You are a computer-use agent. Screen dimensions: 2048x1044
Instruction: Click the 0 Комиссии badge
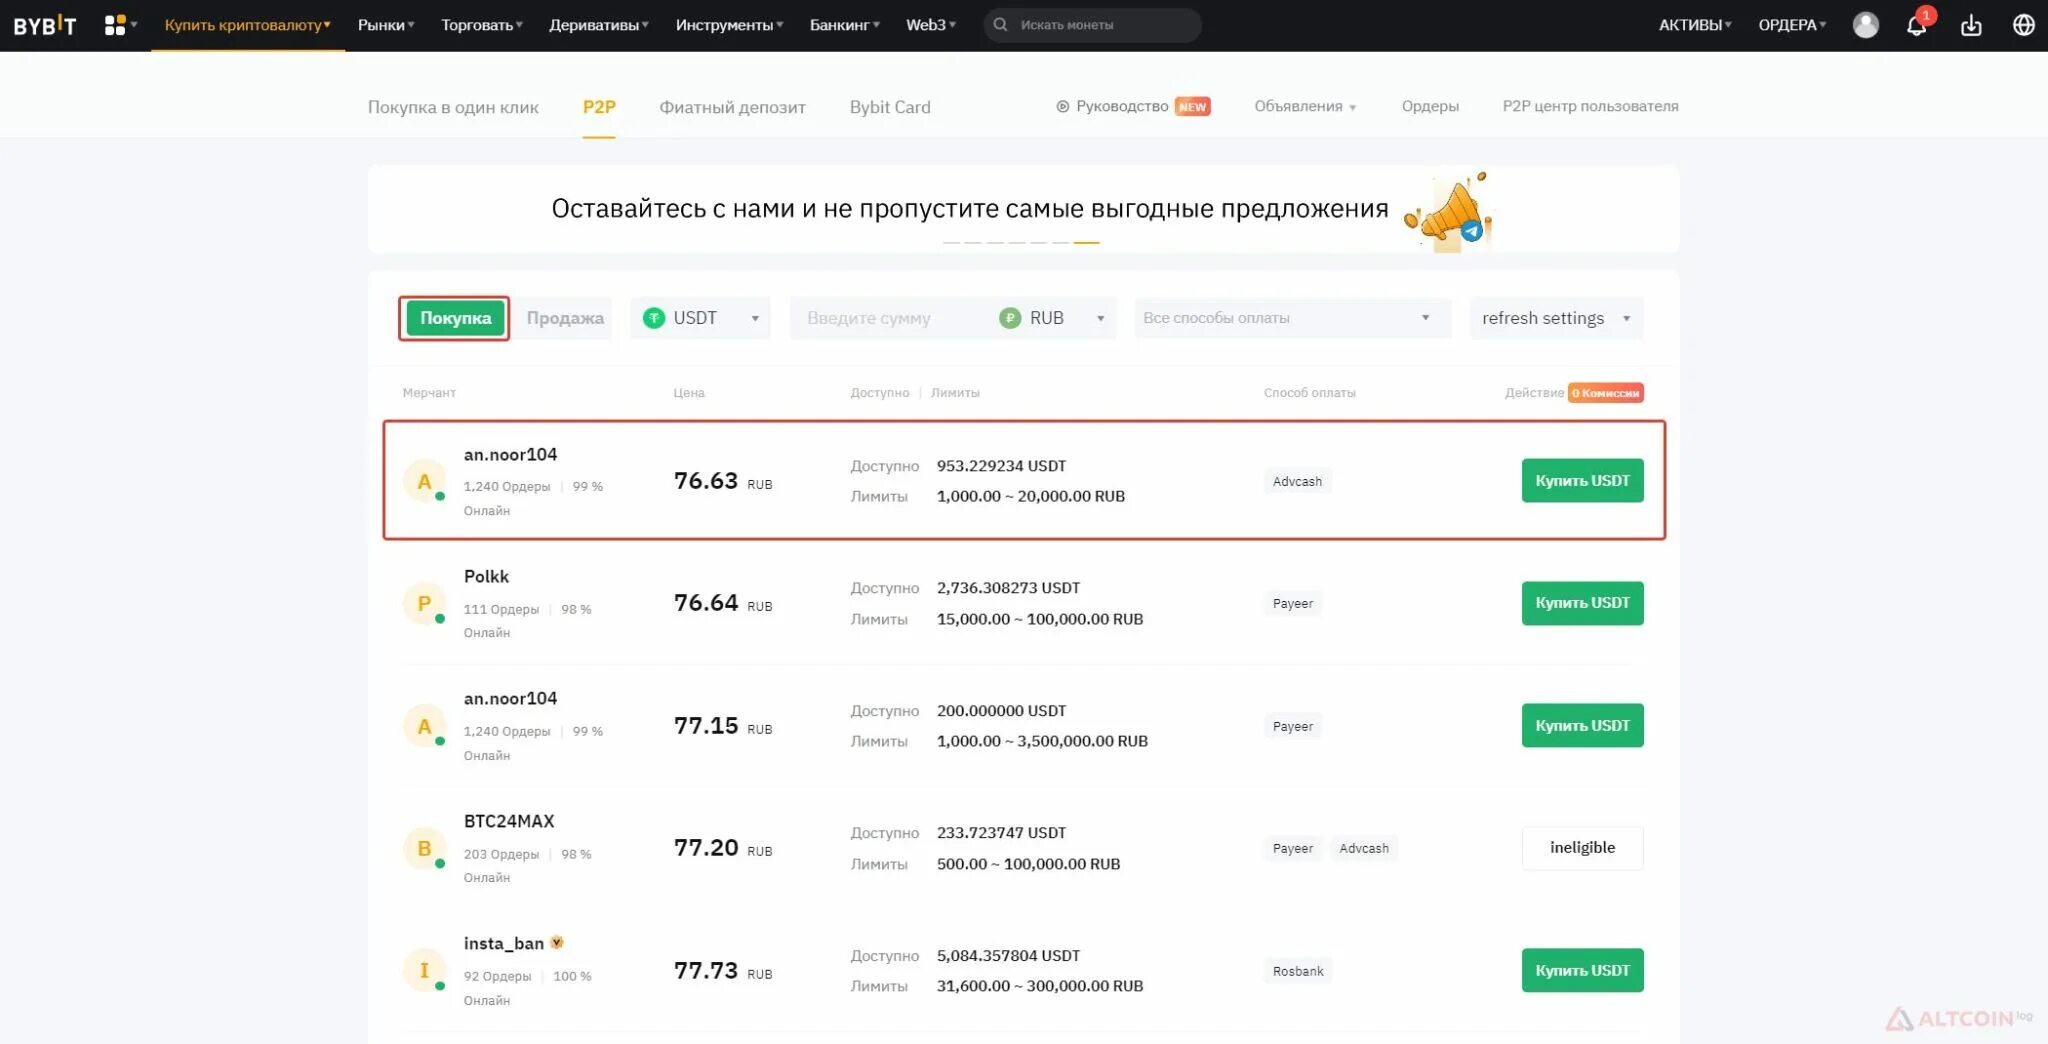[x=1605, y=393]
